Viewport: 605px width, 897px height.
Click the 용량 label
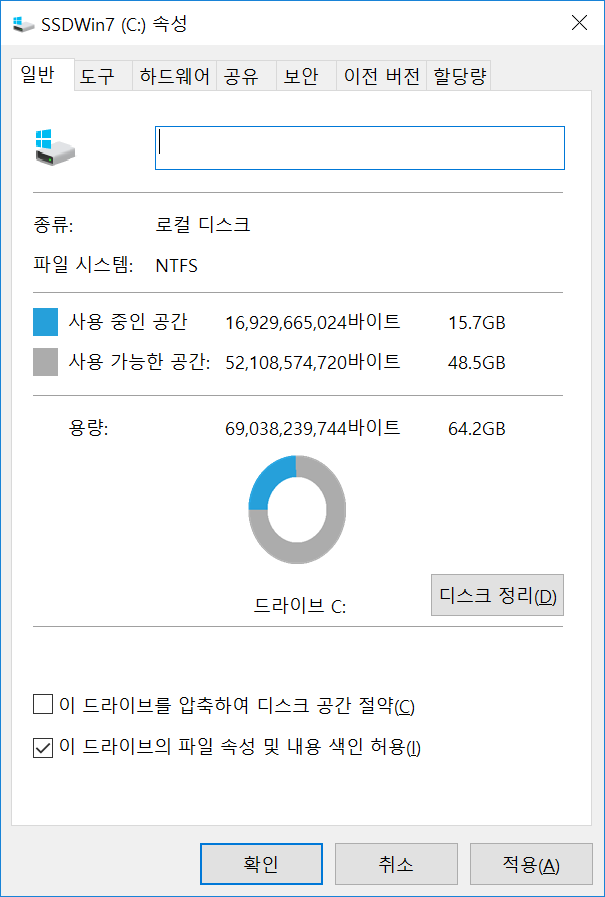coord(88,428)
